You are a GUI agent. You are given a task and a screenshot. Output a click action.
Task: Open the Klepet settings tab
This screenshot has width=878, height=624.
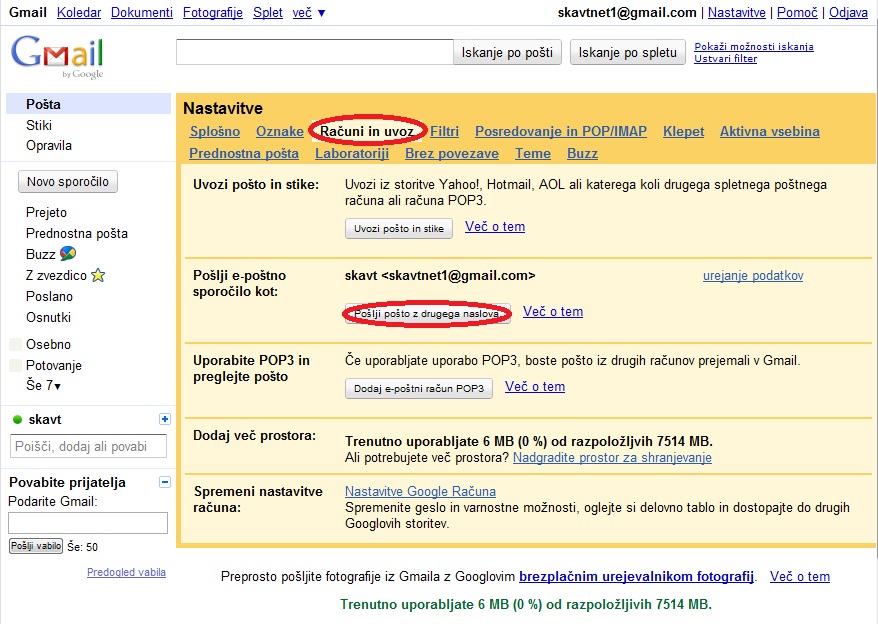pos(683,132)
